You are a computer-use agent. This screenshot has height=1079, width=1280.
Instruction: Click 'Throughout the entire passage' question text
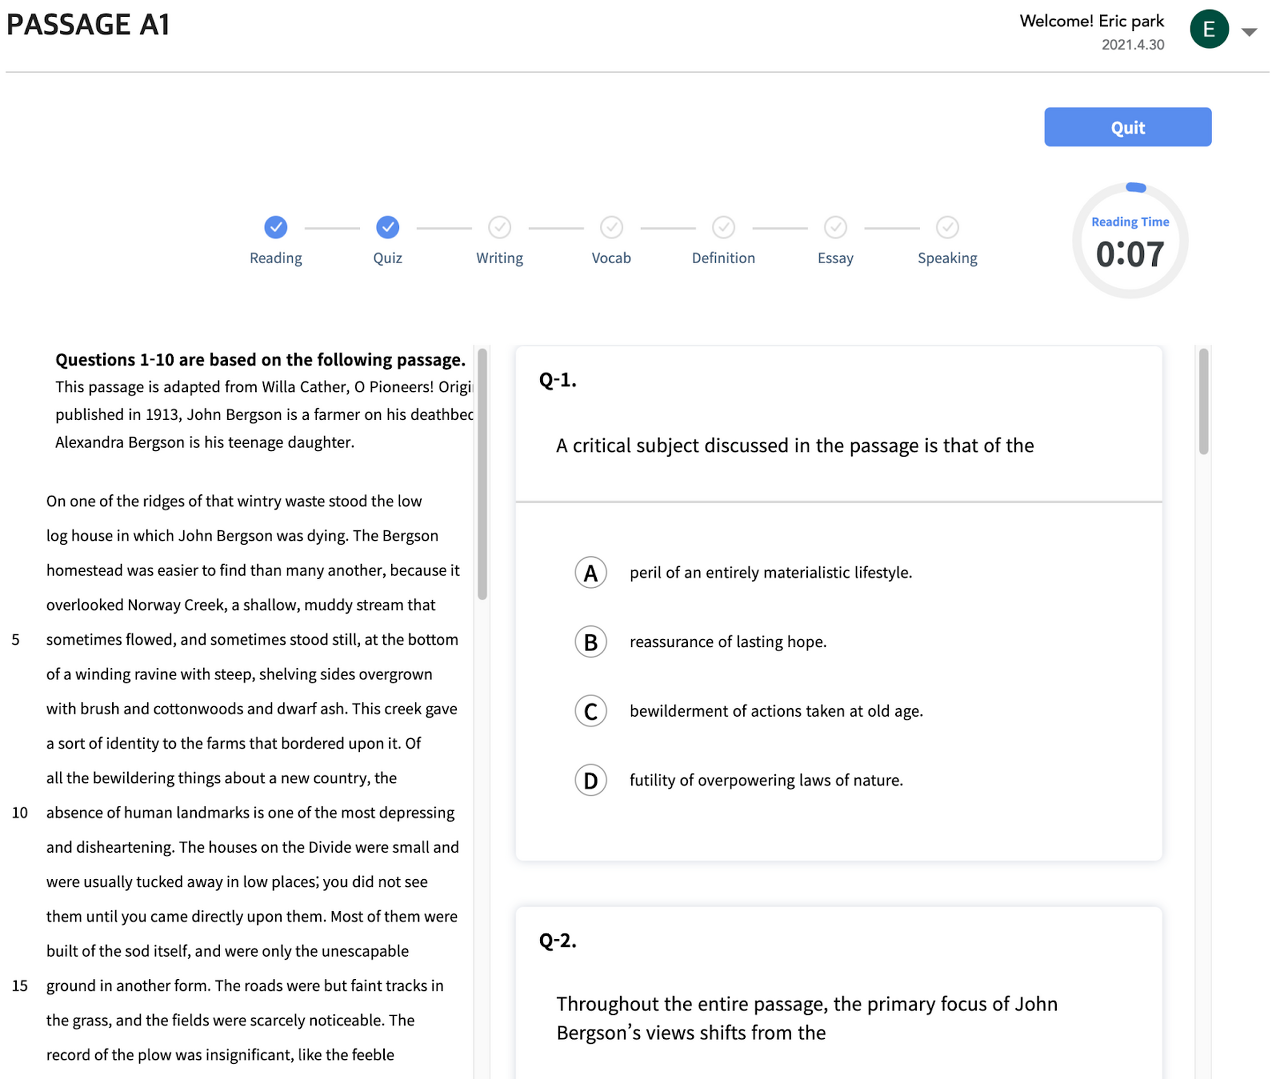tap(807, 1018)
